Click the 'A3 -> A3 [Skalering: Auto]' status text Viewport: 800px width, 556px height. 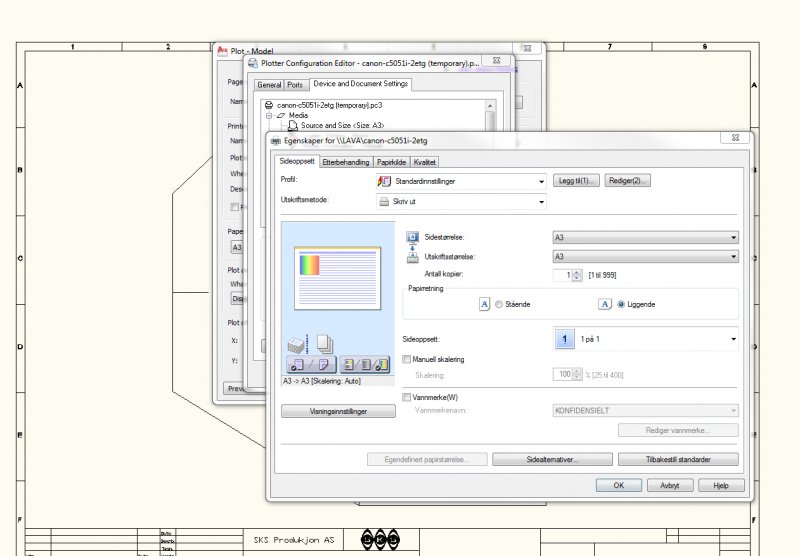pyautogui.click(x=321, y=381)
